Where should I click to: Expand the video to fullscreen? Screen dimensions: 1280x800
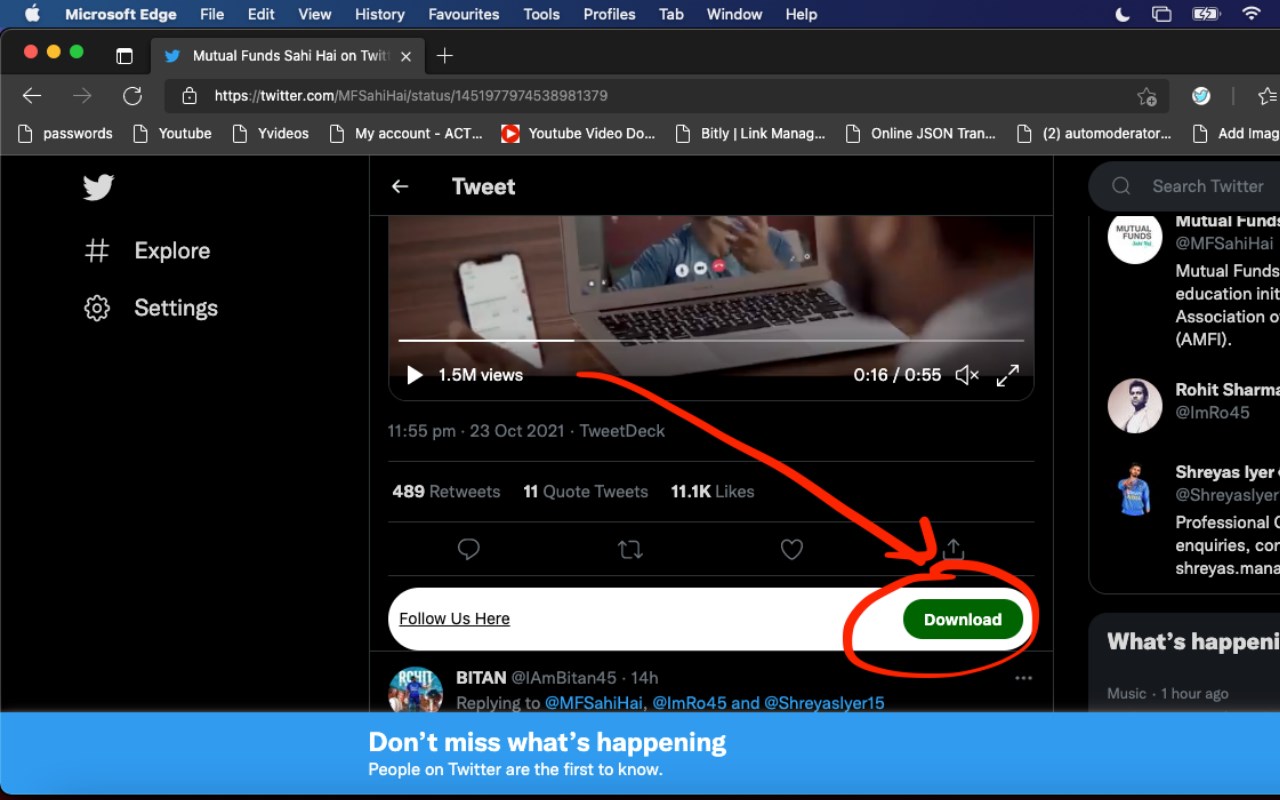(x=1007, y=375)
